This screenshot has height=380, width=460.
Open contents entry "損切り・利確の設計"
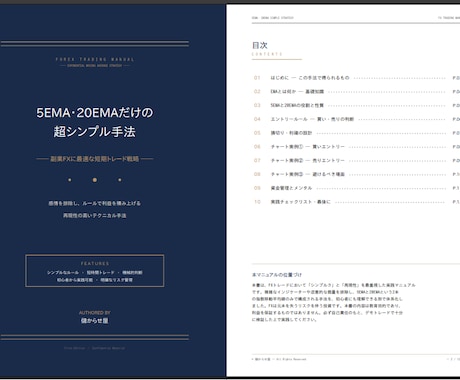pos(291,133)
